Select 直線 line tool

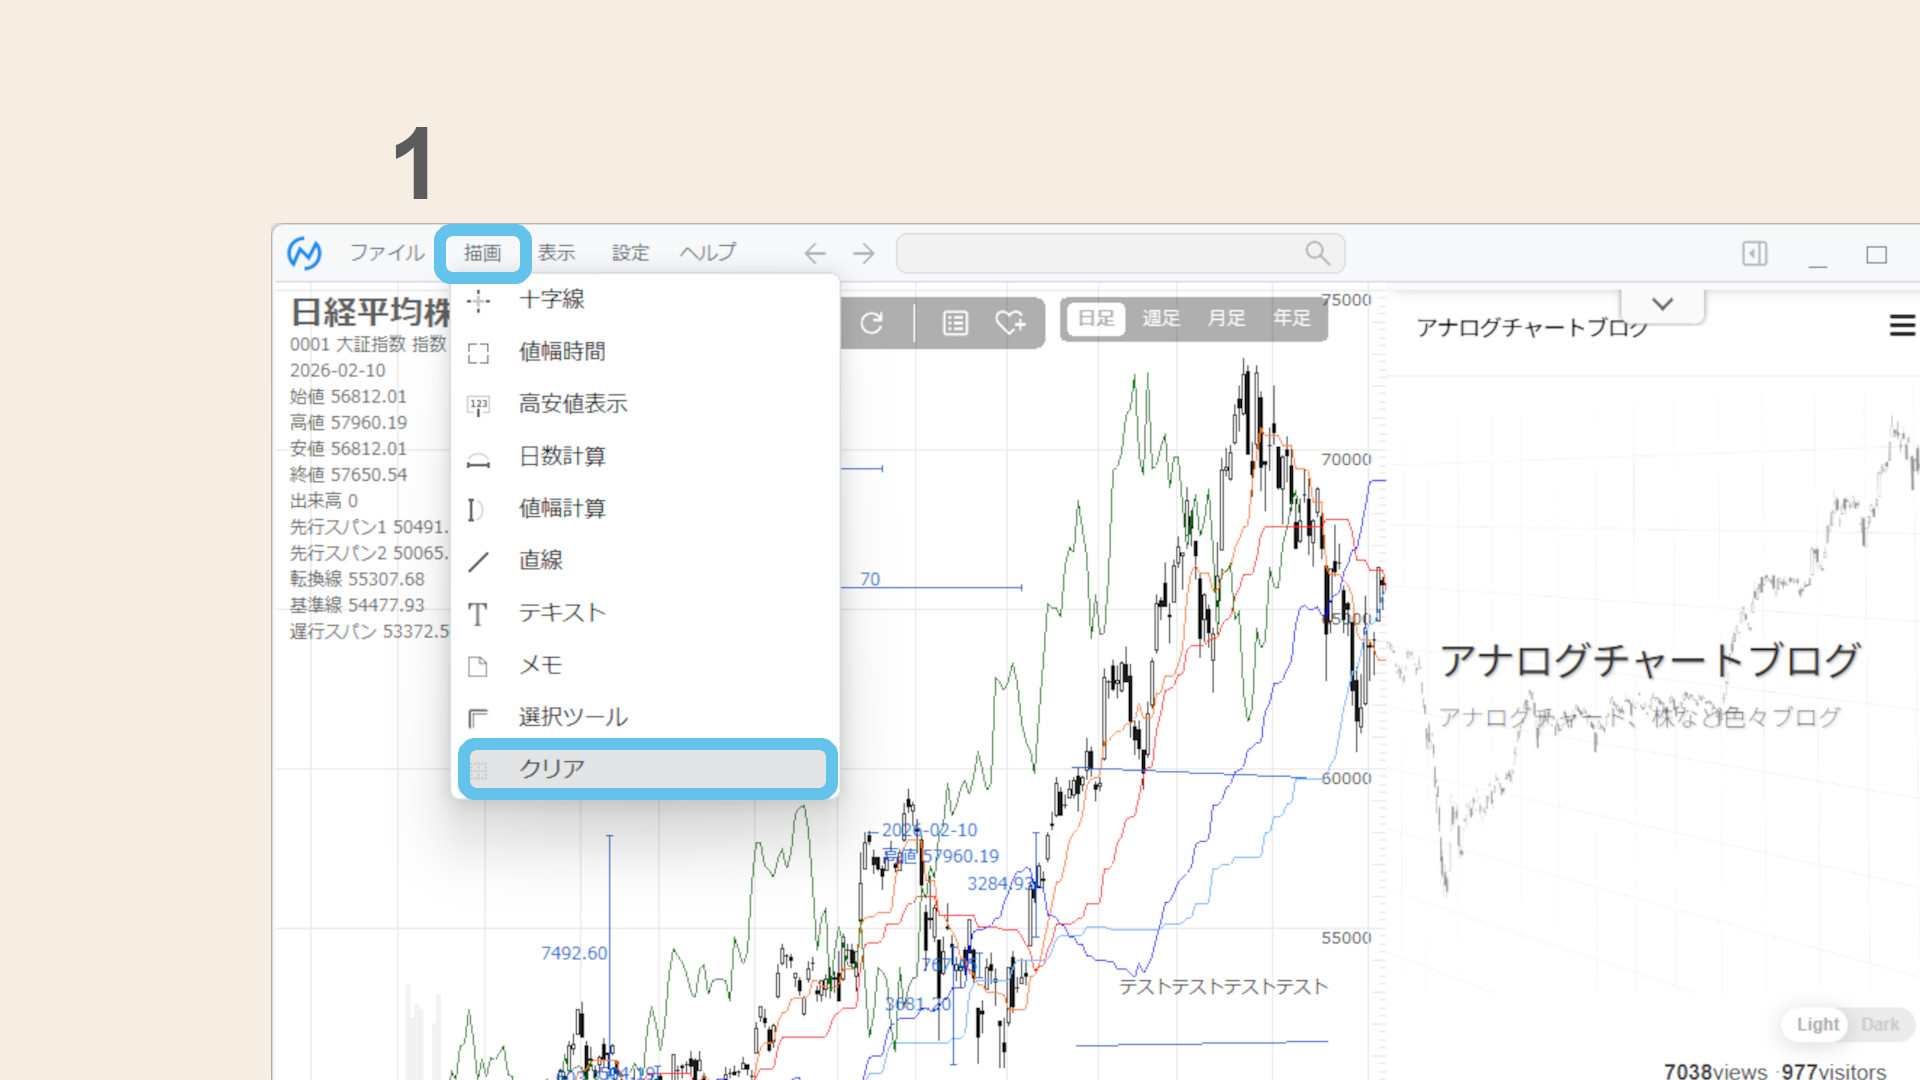pyautogui.click(x=645, y=561)
